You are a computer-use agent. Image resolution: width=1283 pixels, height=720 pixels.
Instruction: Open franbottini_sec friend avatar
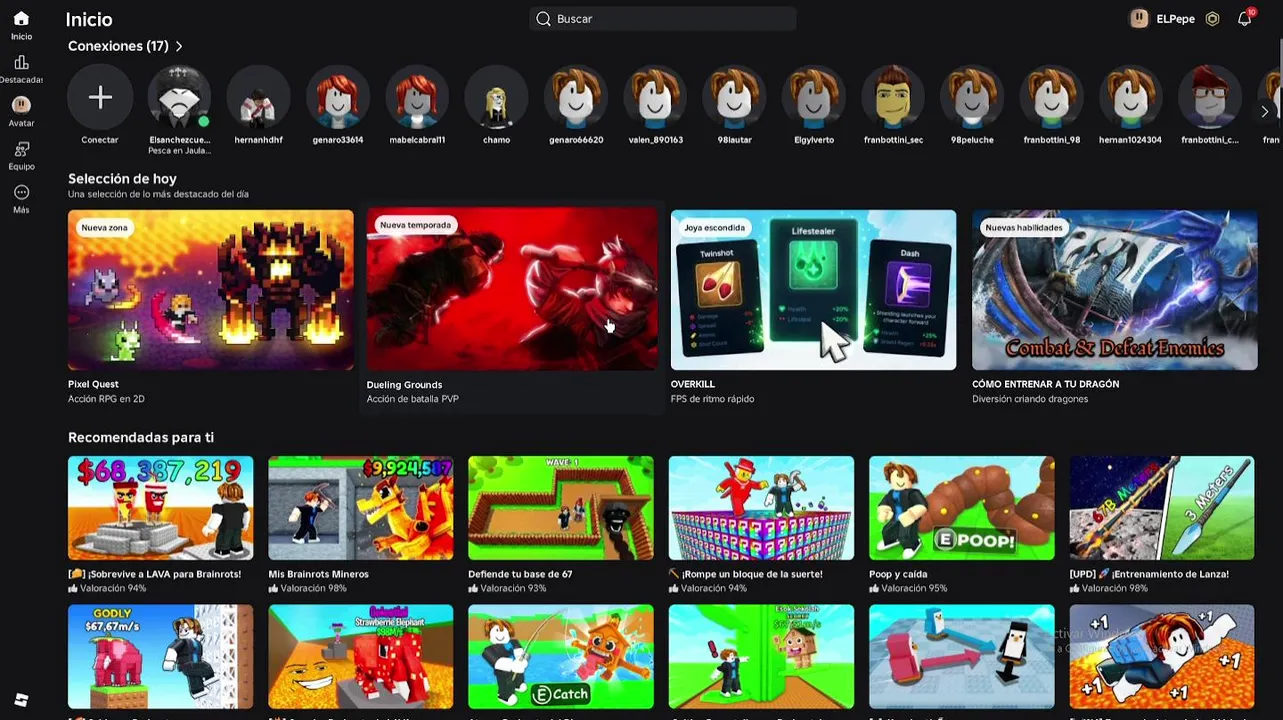pos(893,97)
